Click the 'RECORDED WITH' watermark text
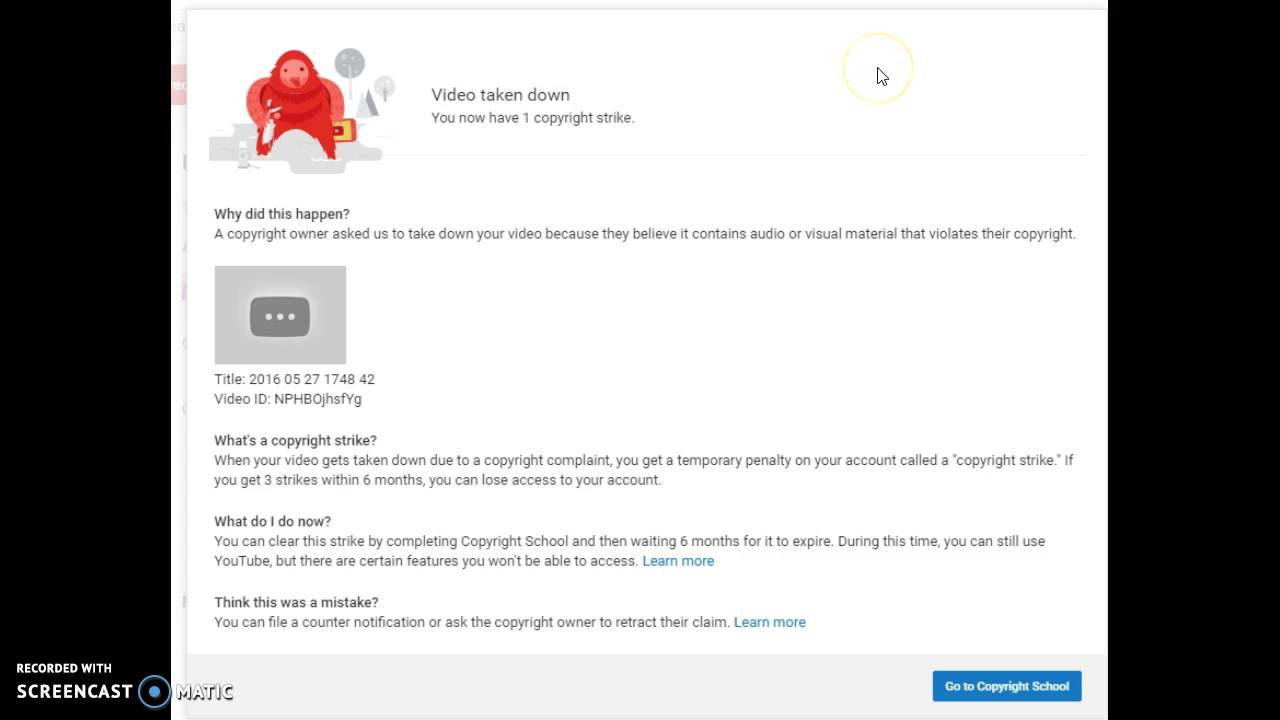 (x=64, y=668)
